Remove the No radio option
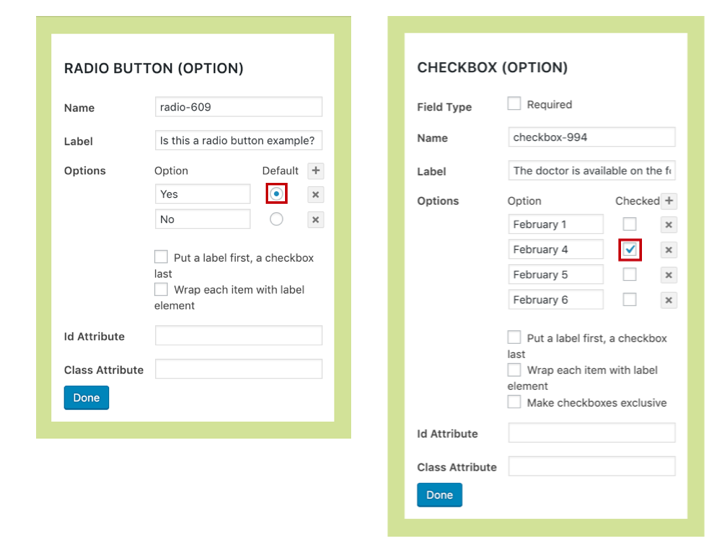The height and width of the screenshot is (556, 725). click(316, 220)
